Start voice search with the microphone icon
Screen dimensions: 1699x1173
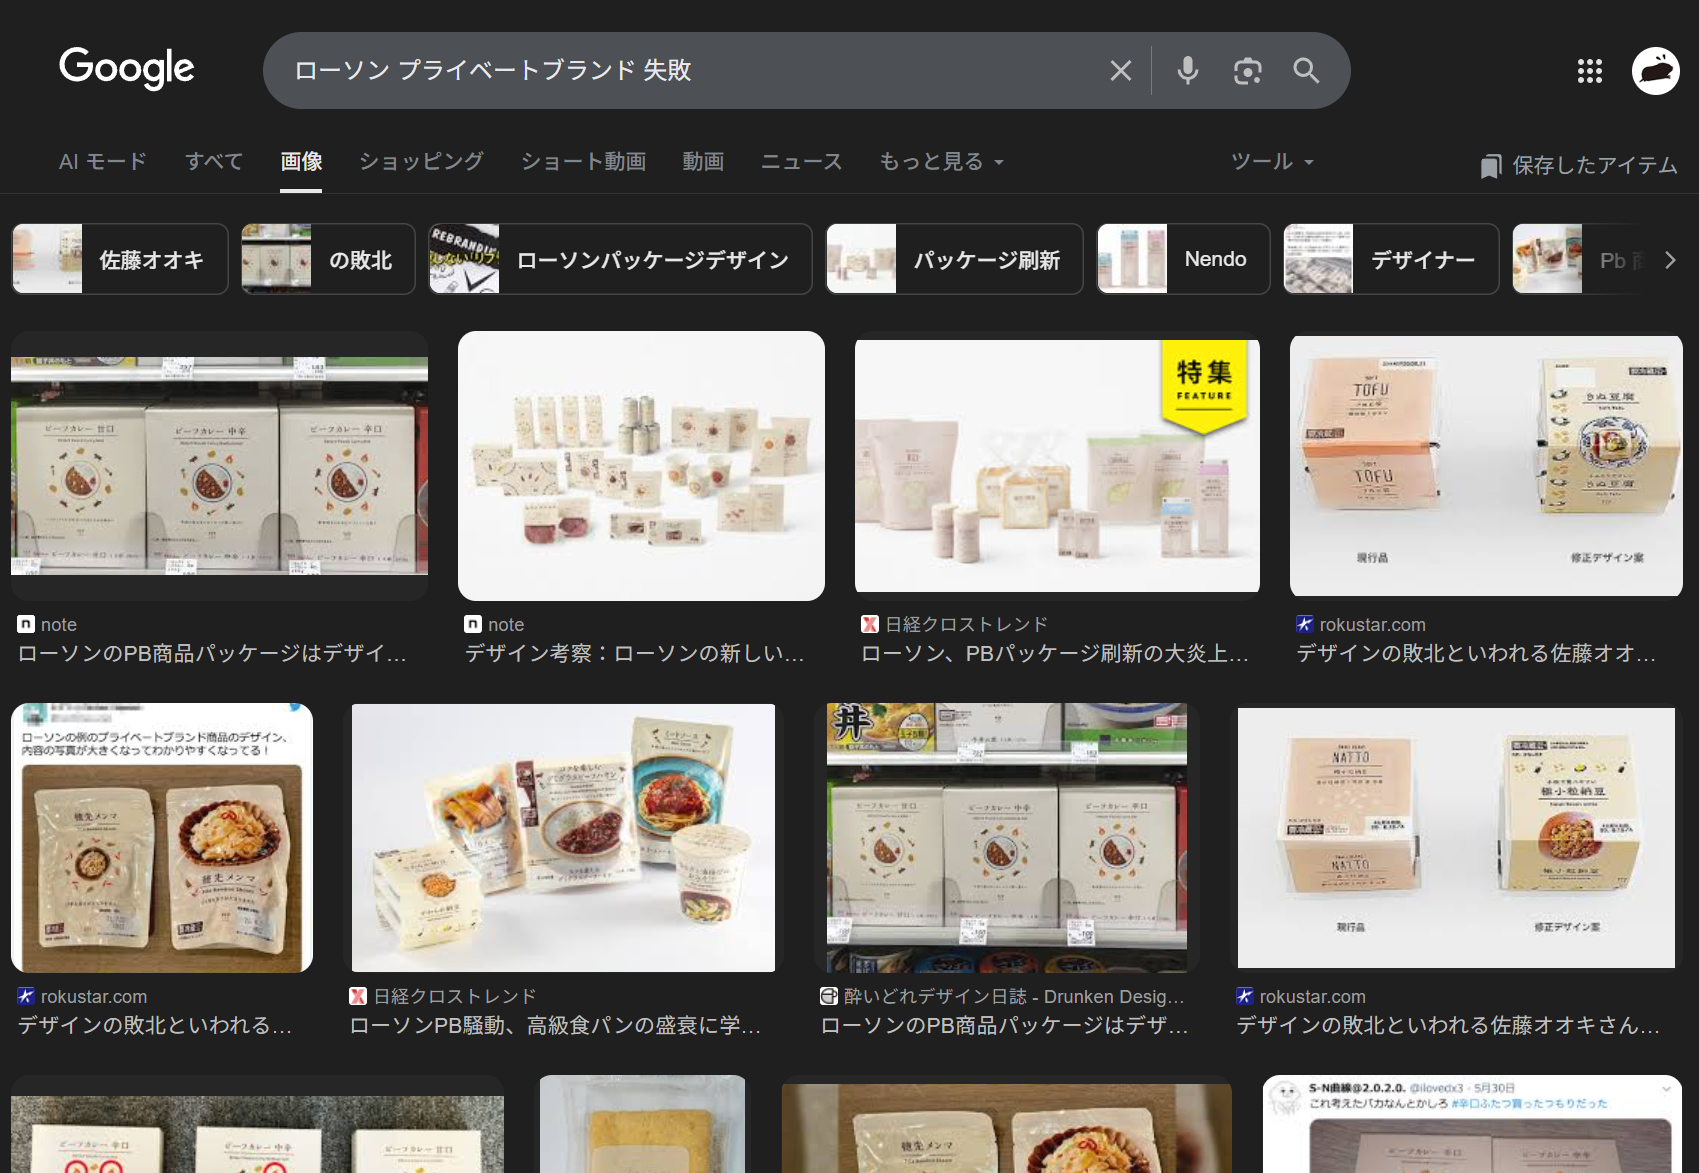pyautogui.click(x=1188, y=70)
